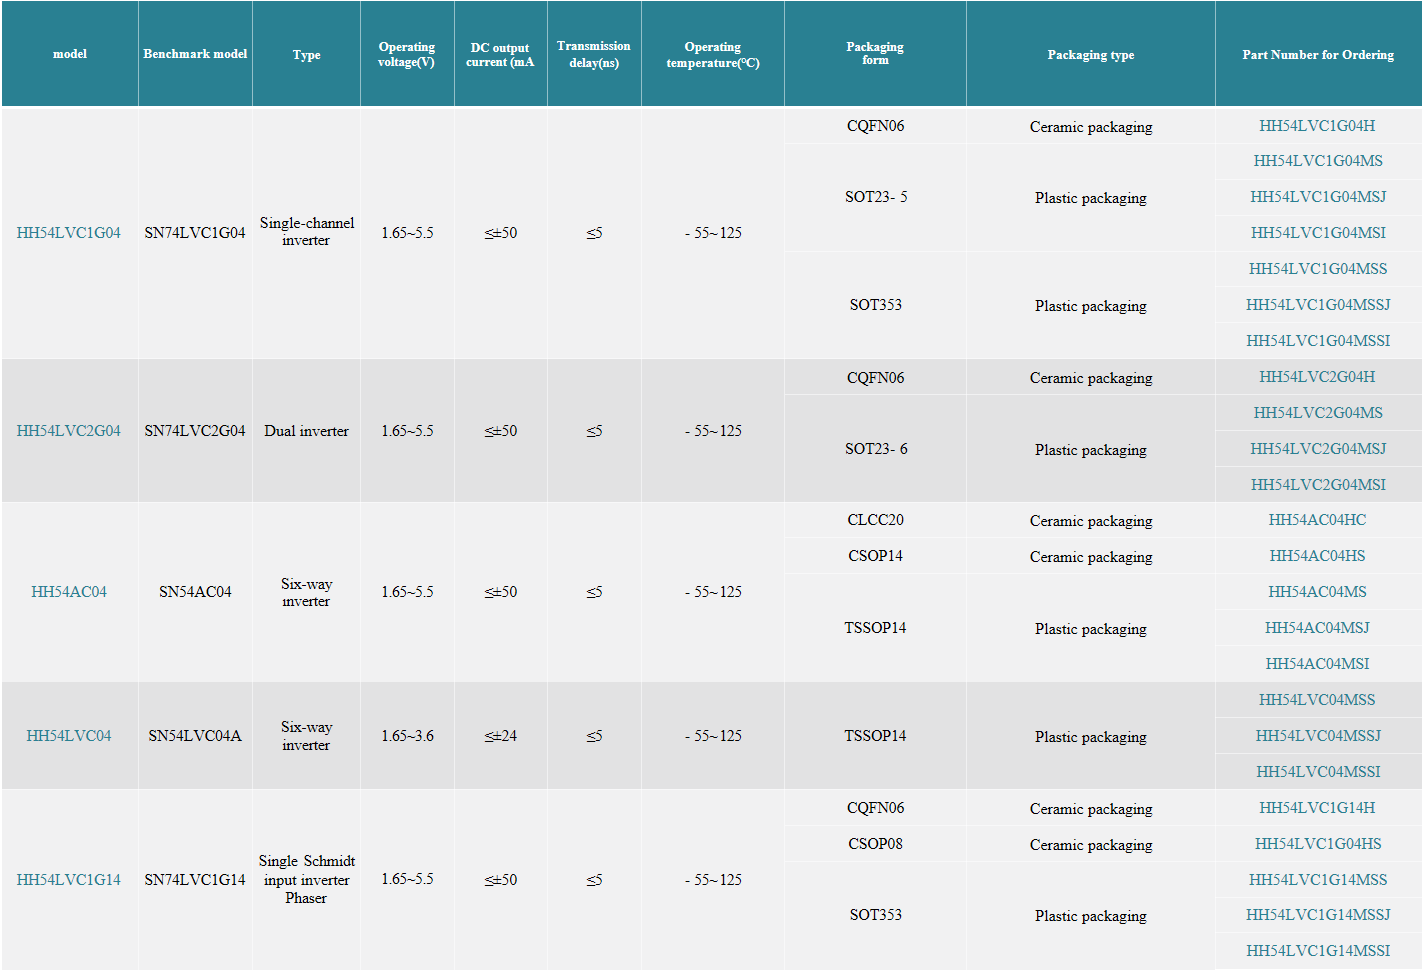Click part number HH54LVC1G04MSSI

pyautogui.click(x=1318, y=341)
